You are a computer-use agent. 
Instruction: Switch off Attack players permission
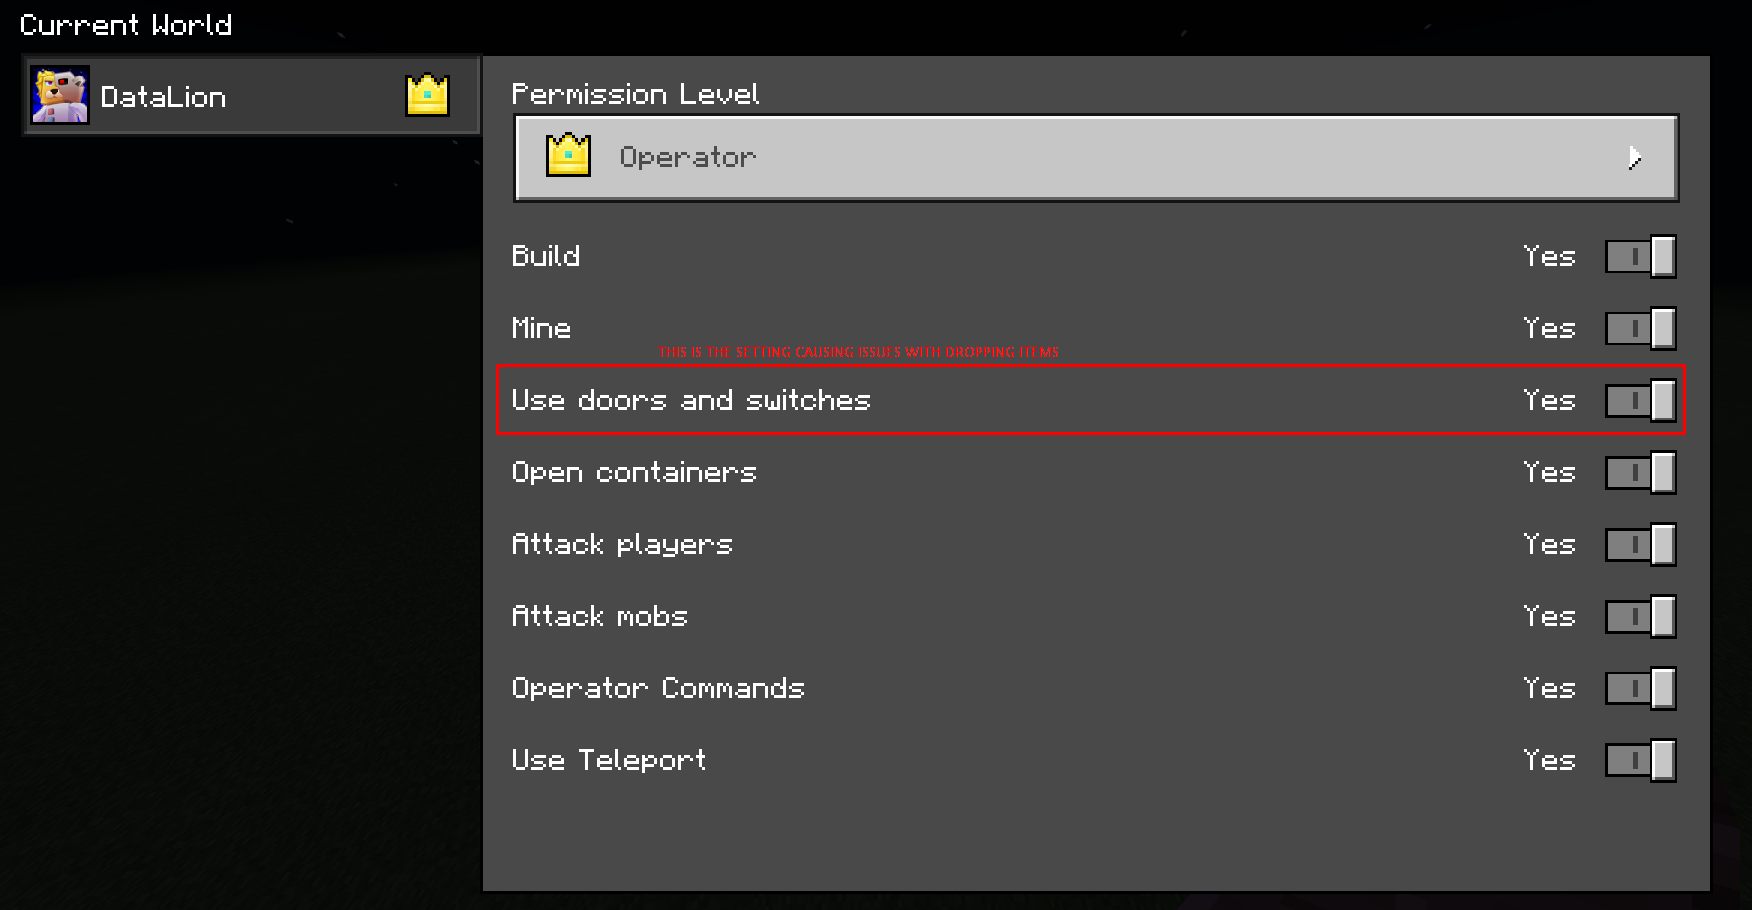pos(1640,545)
